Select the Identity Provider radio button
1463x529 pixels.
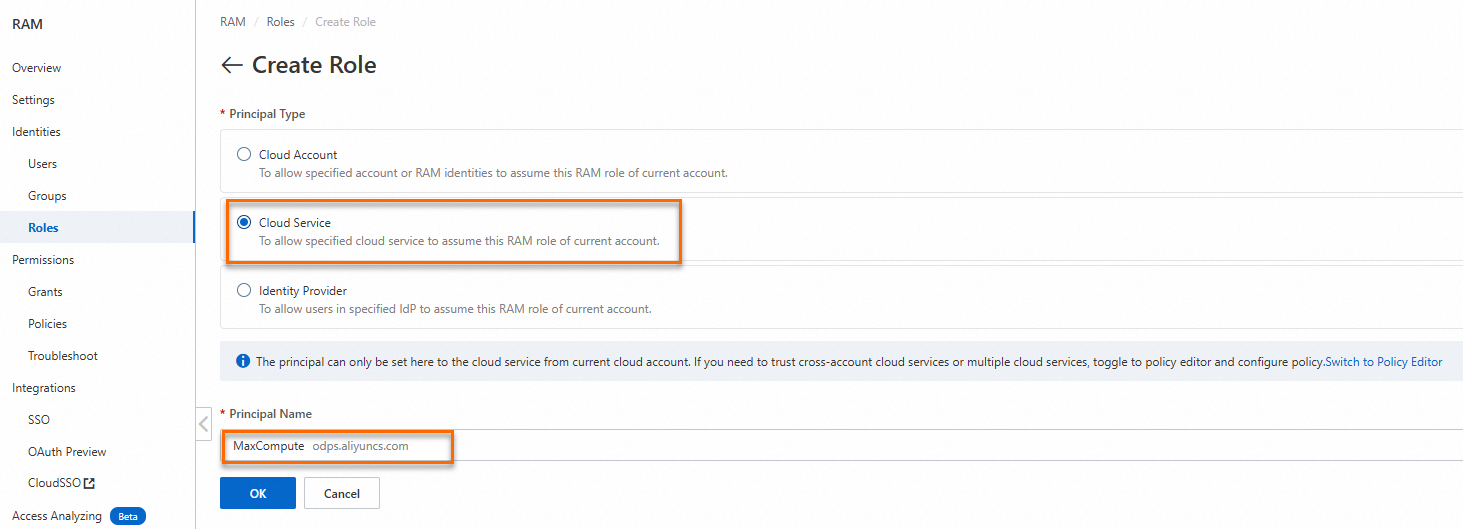coord(244,291)
